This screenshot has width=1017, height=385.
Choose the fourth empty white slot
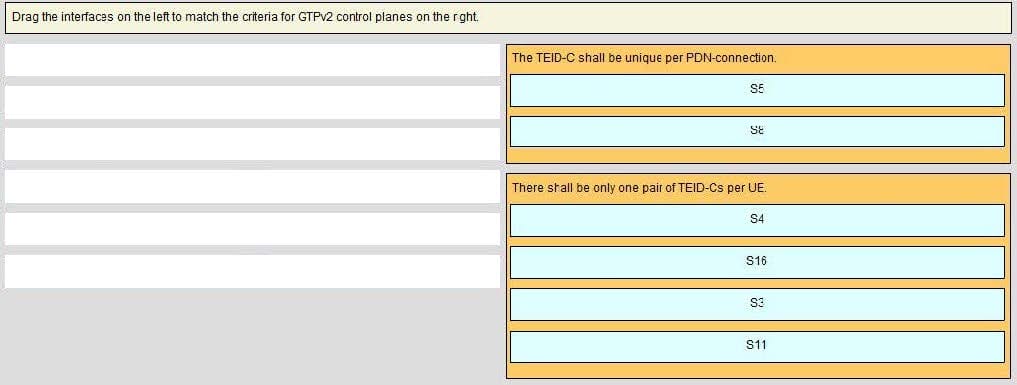pos(252,187)
